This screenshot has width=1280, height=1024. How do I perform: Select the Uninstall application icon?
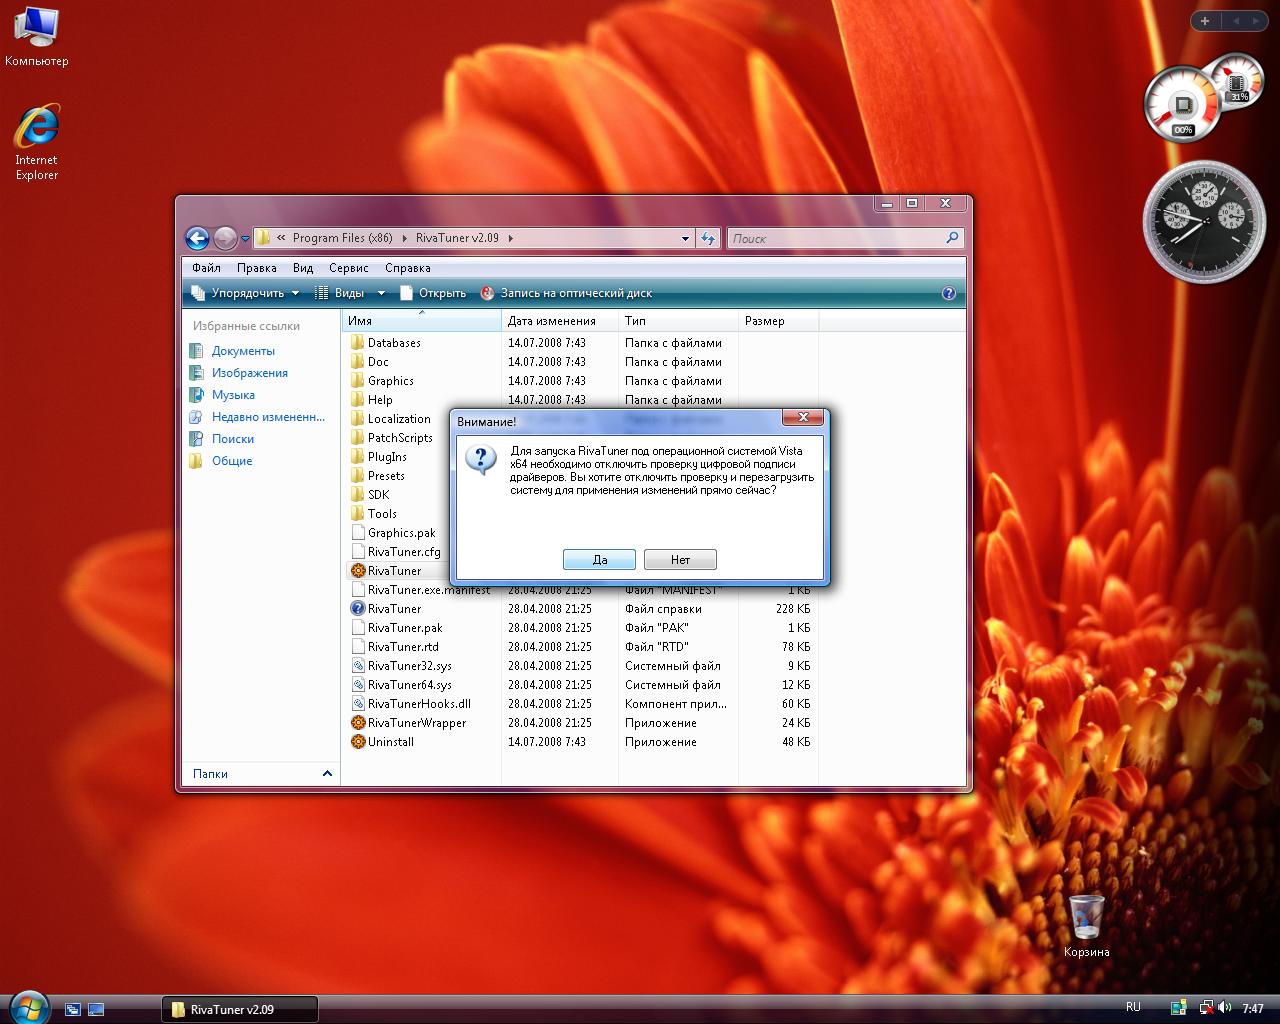pos(358,742)
